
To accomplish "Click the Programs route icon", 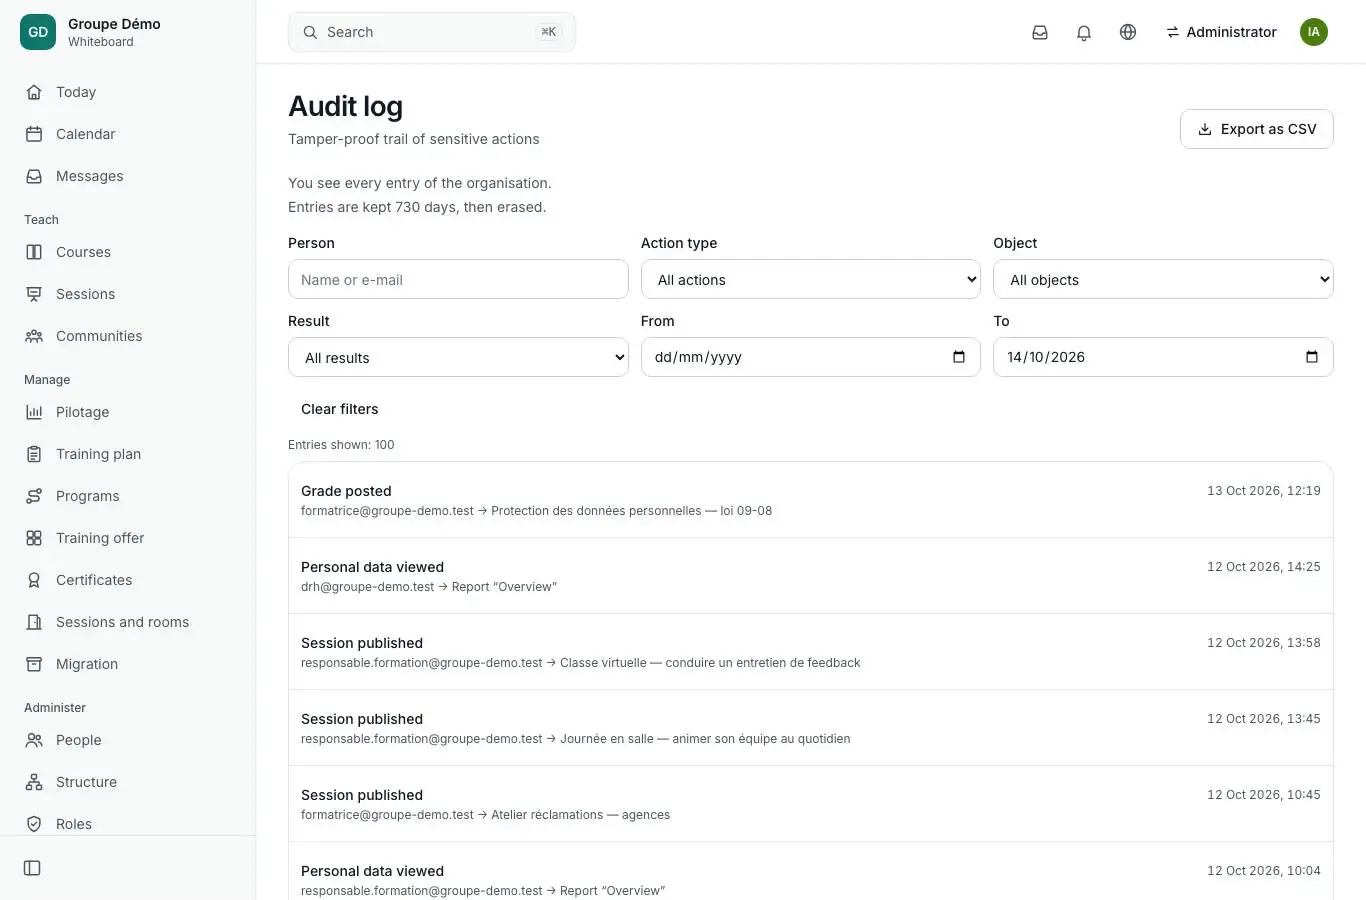I will [34, 496].
